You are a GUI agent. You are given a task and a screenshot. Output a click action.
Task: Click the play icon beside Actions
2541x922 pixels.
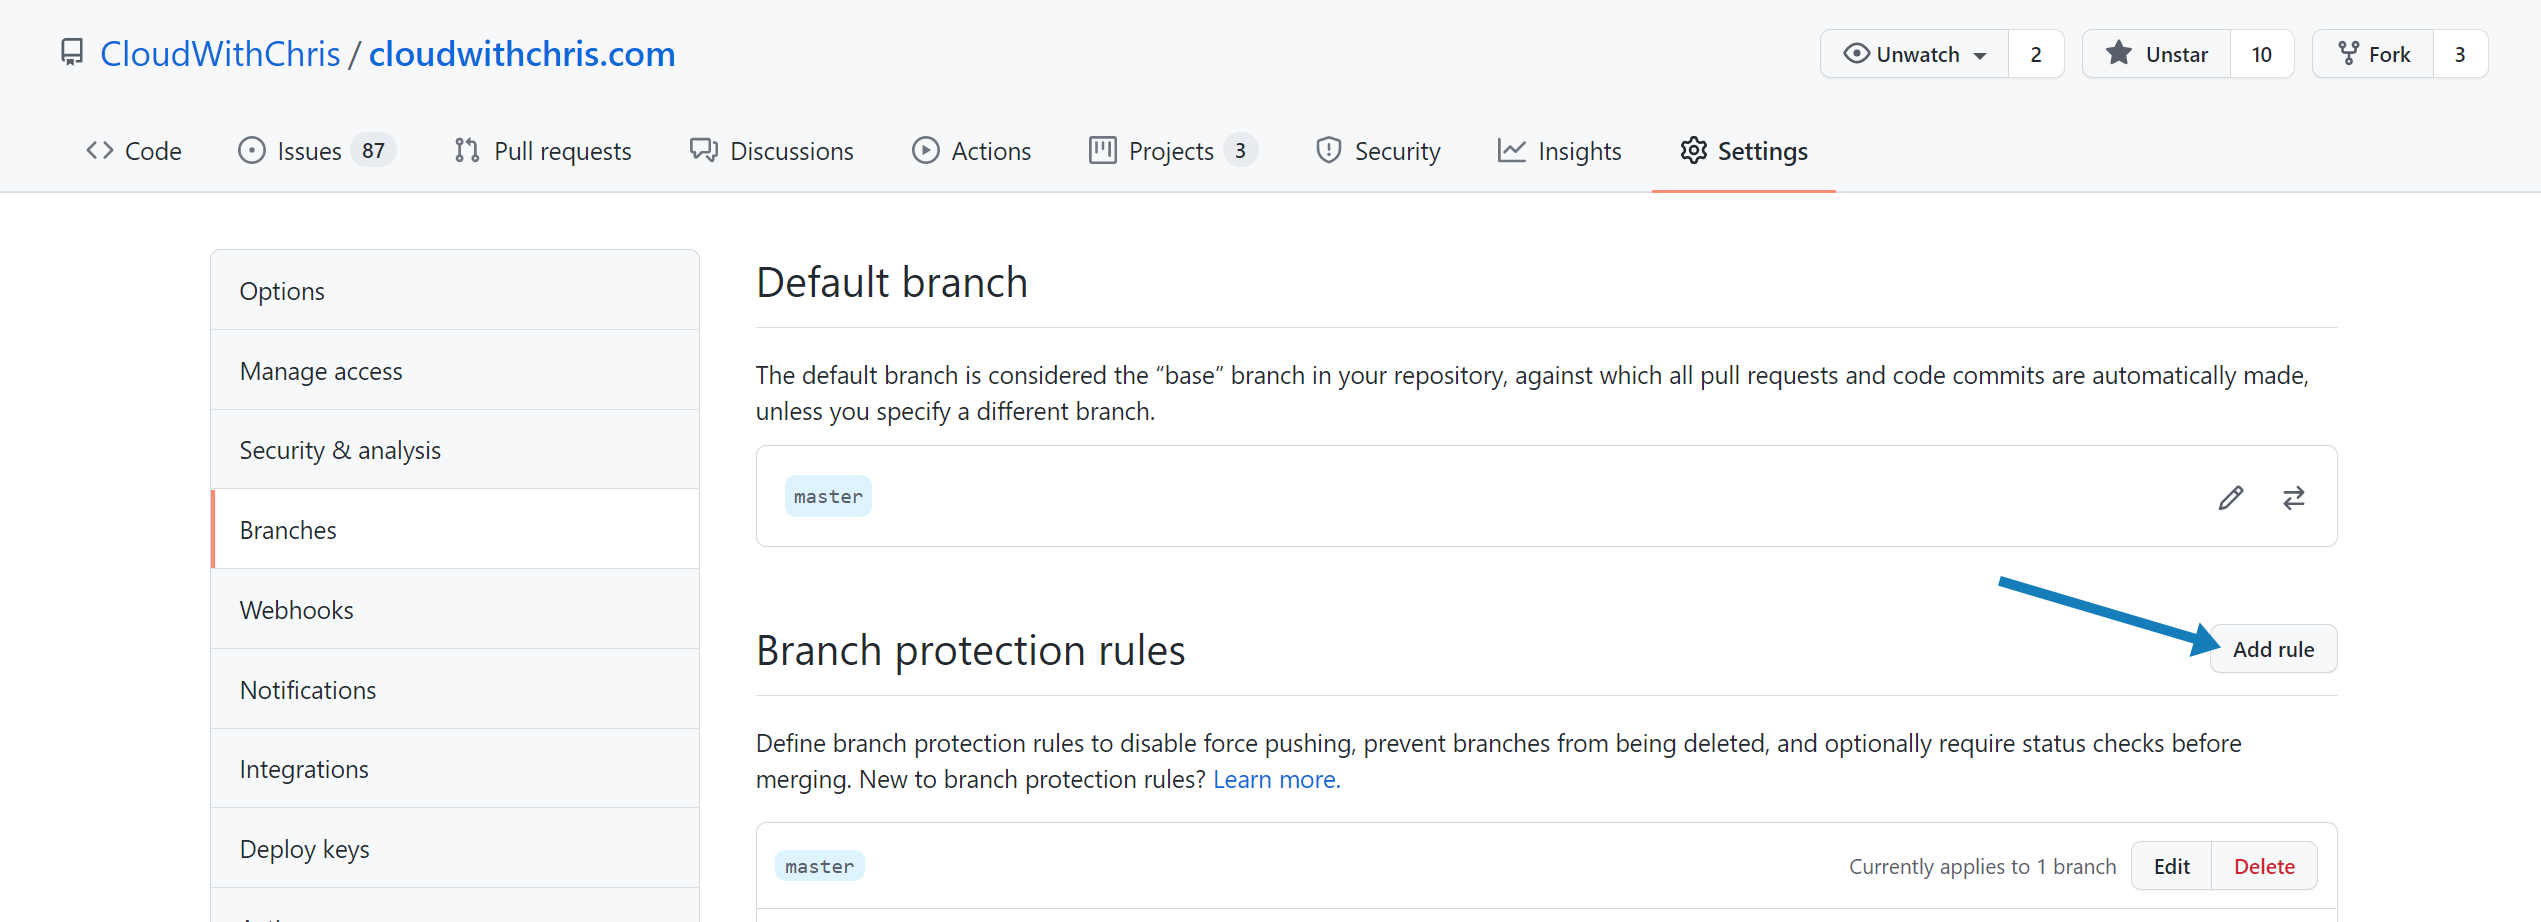pyautogui.click(x=926, y=150)
